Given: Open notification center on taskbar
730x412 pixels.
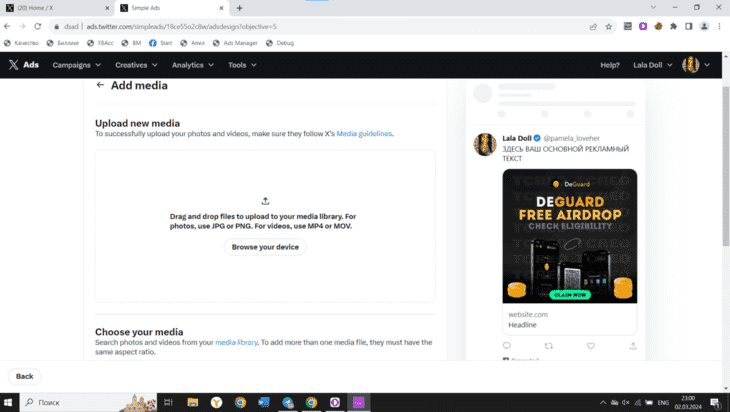Looking at the screenshot, I should 716,403.
